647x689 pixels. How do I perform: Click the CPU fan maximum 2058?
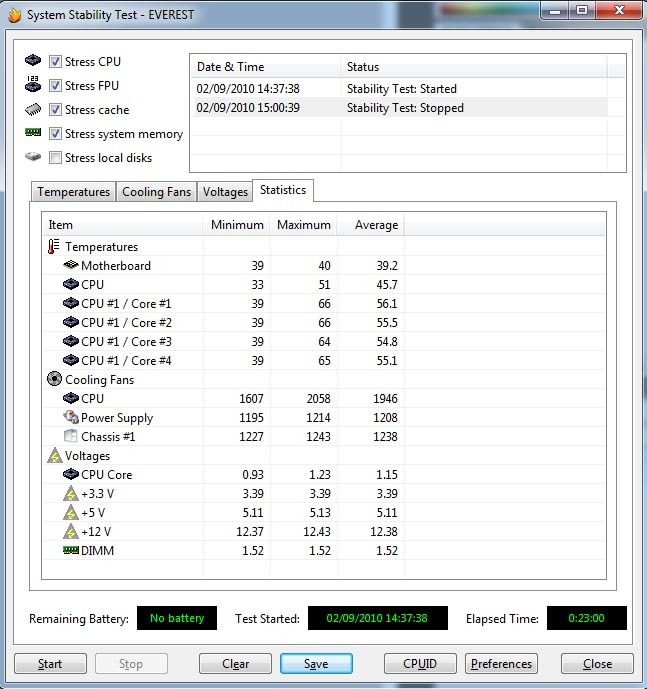coord(319,399)
